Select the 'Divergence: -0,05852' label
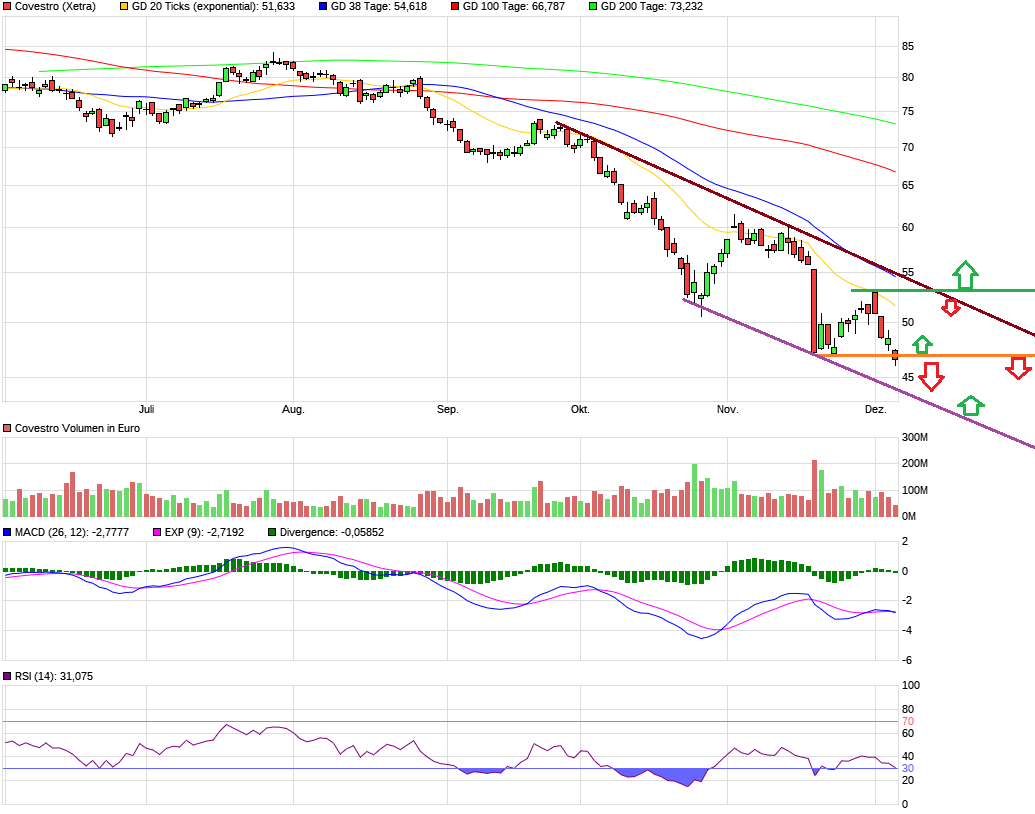This screenshot has width=1035, height=814. [x=331, y=532]
